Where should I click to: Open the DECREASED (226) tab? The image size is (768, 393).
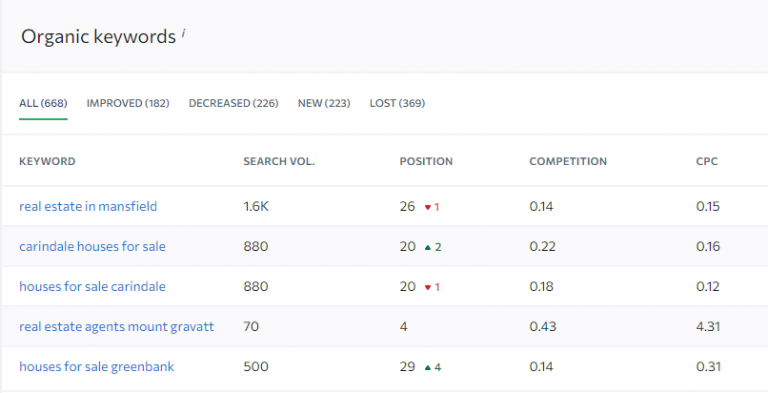tap(234, 103)
